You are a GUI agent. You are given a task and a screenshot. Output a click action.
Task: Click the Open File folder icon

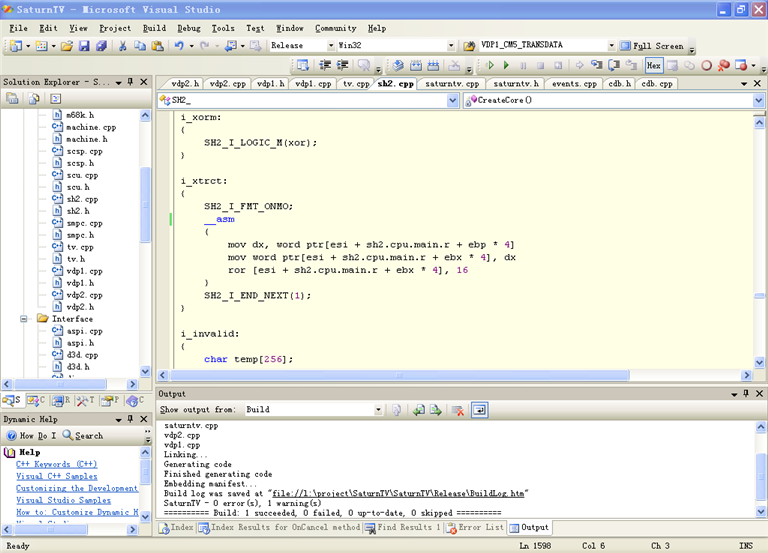tap(67, 46)
